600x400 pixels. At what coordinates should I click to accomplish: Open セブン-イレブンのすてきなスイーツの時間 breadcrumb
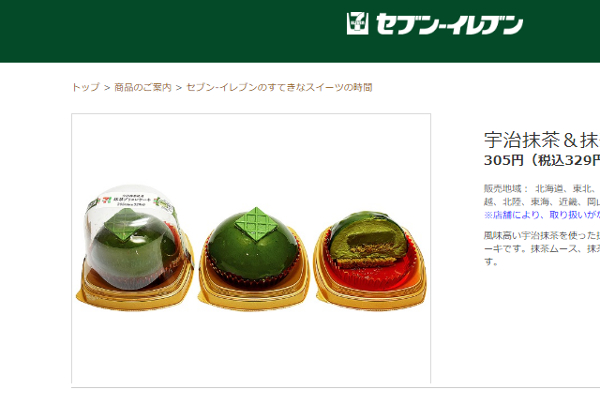click(x=279, y=87)
